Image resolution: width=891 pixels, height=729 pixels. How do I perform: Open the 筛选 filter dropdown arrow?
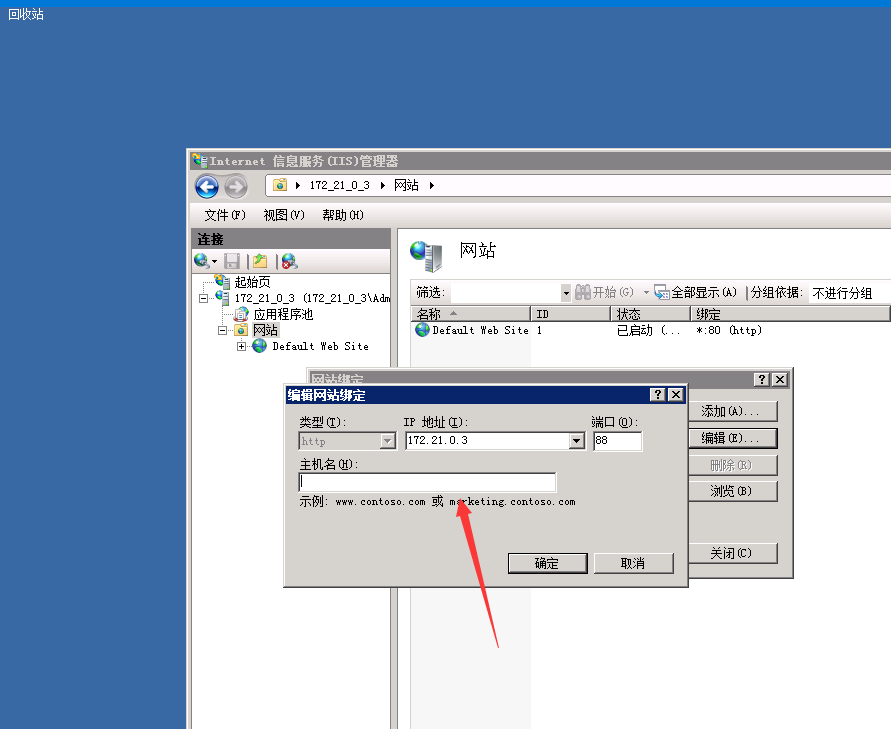[x=566, y=293]
